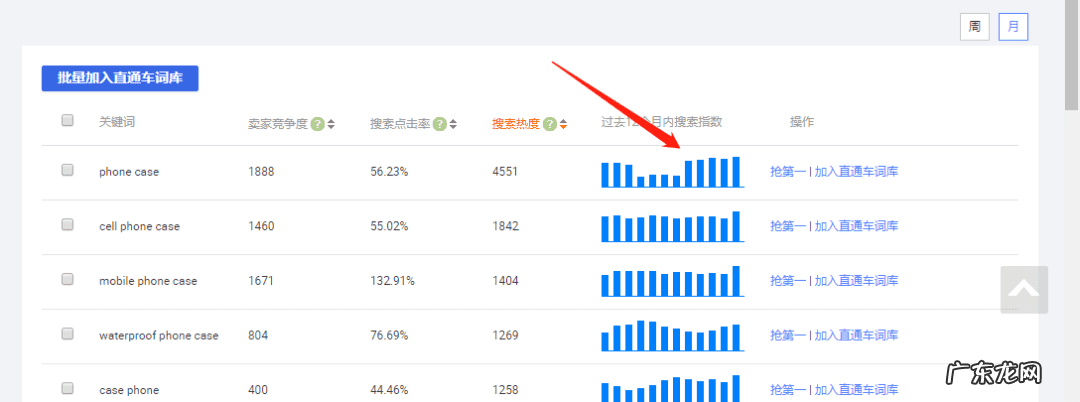Sort by 搜索点击率 arrows
The width and height of the screenshot is (1080, 402).
(x=453, y=125)
